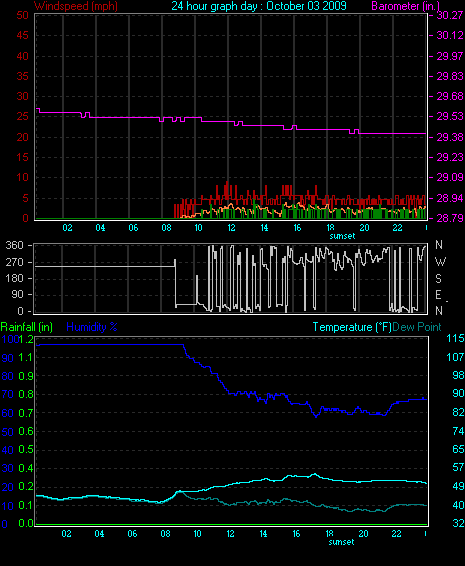The image size is (465, 566).
Task: Click hour label 06 under temperature chart
Action: coord(132,534)
